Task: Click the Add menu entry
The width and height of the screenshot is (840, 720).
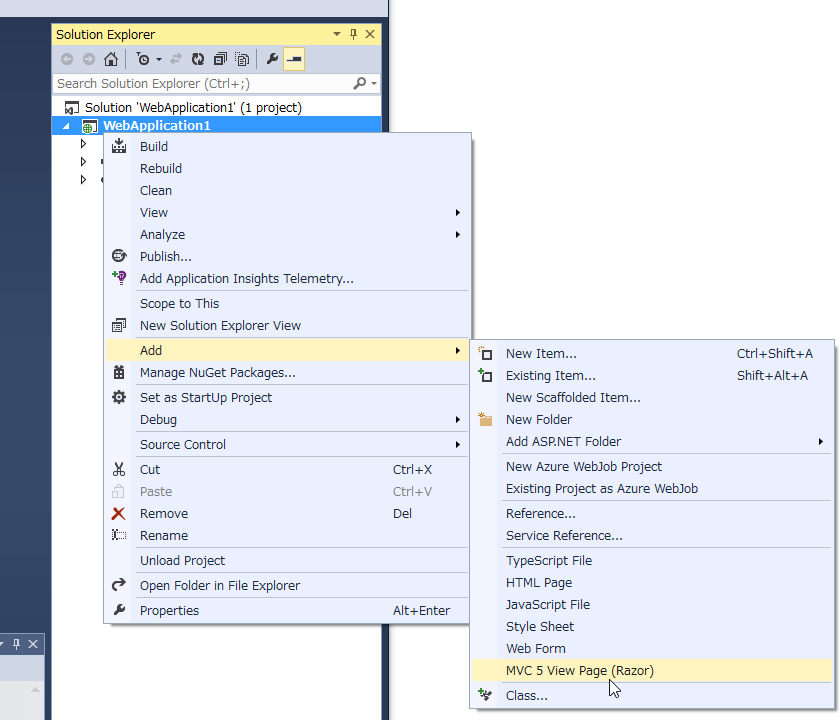Action: point(287,350)
